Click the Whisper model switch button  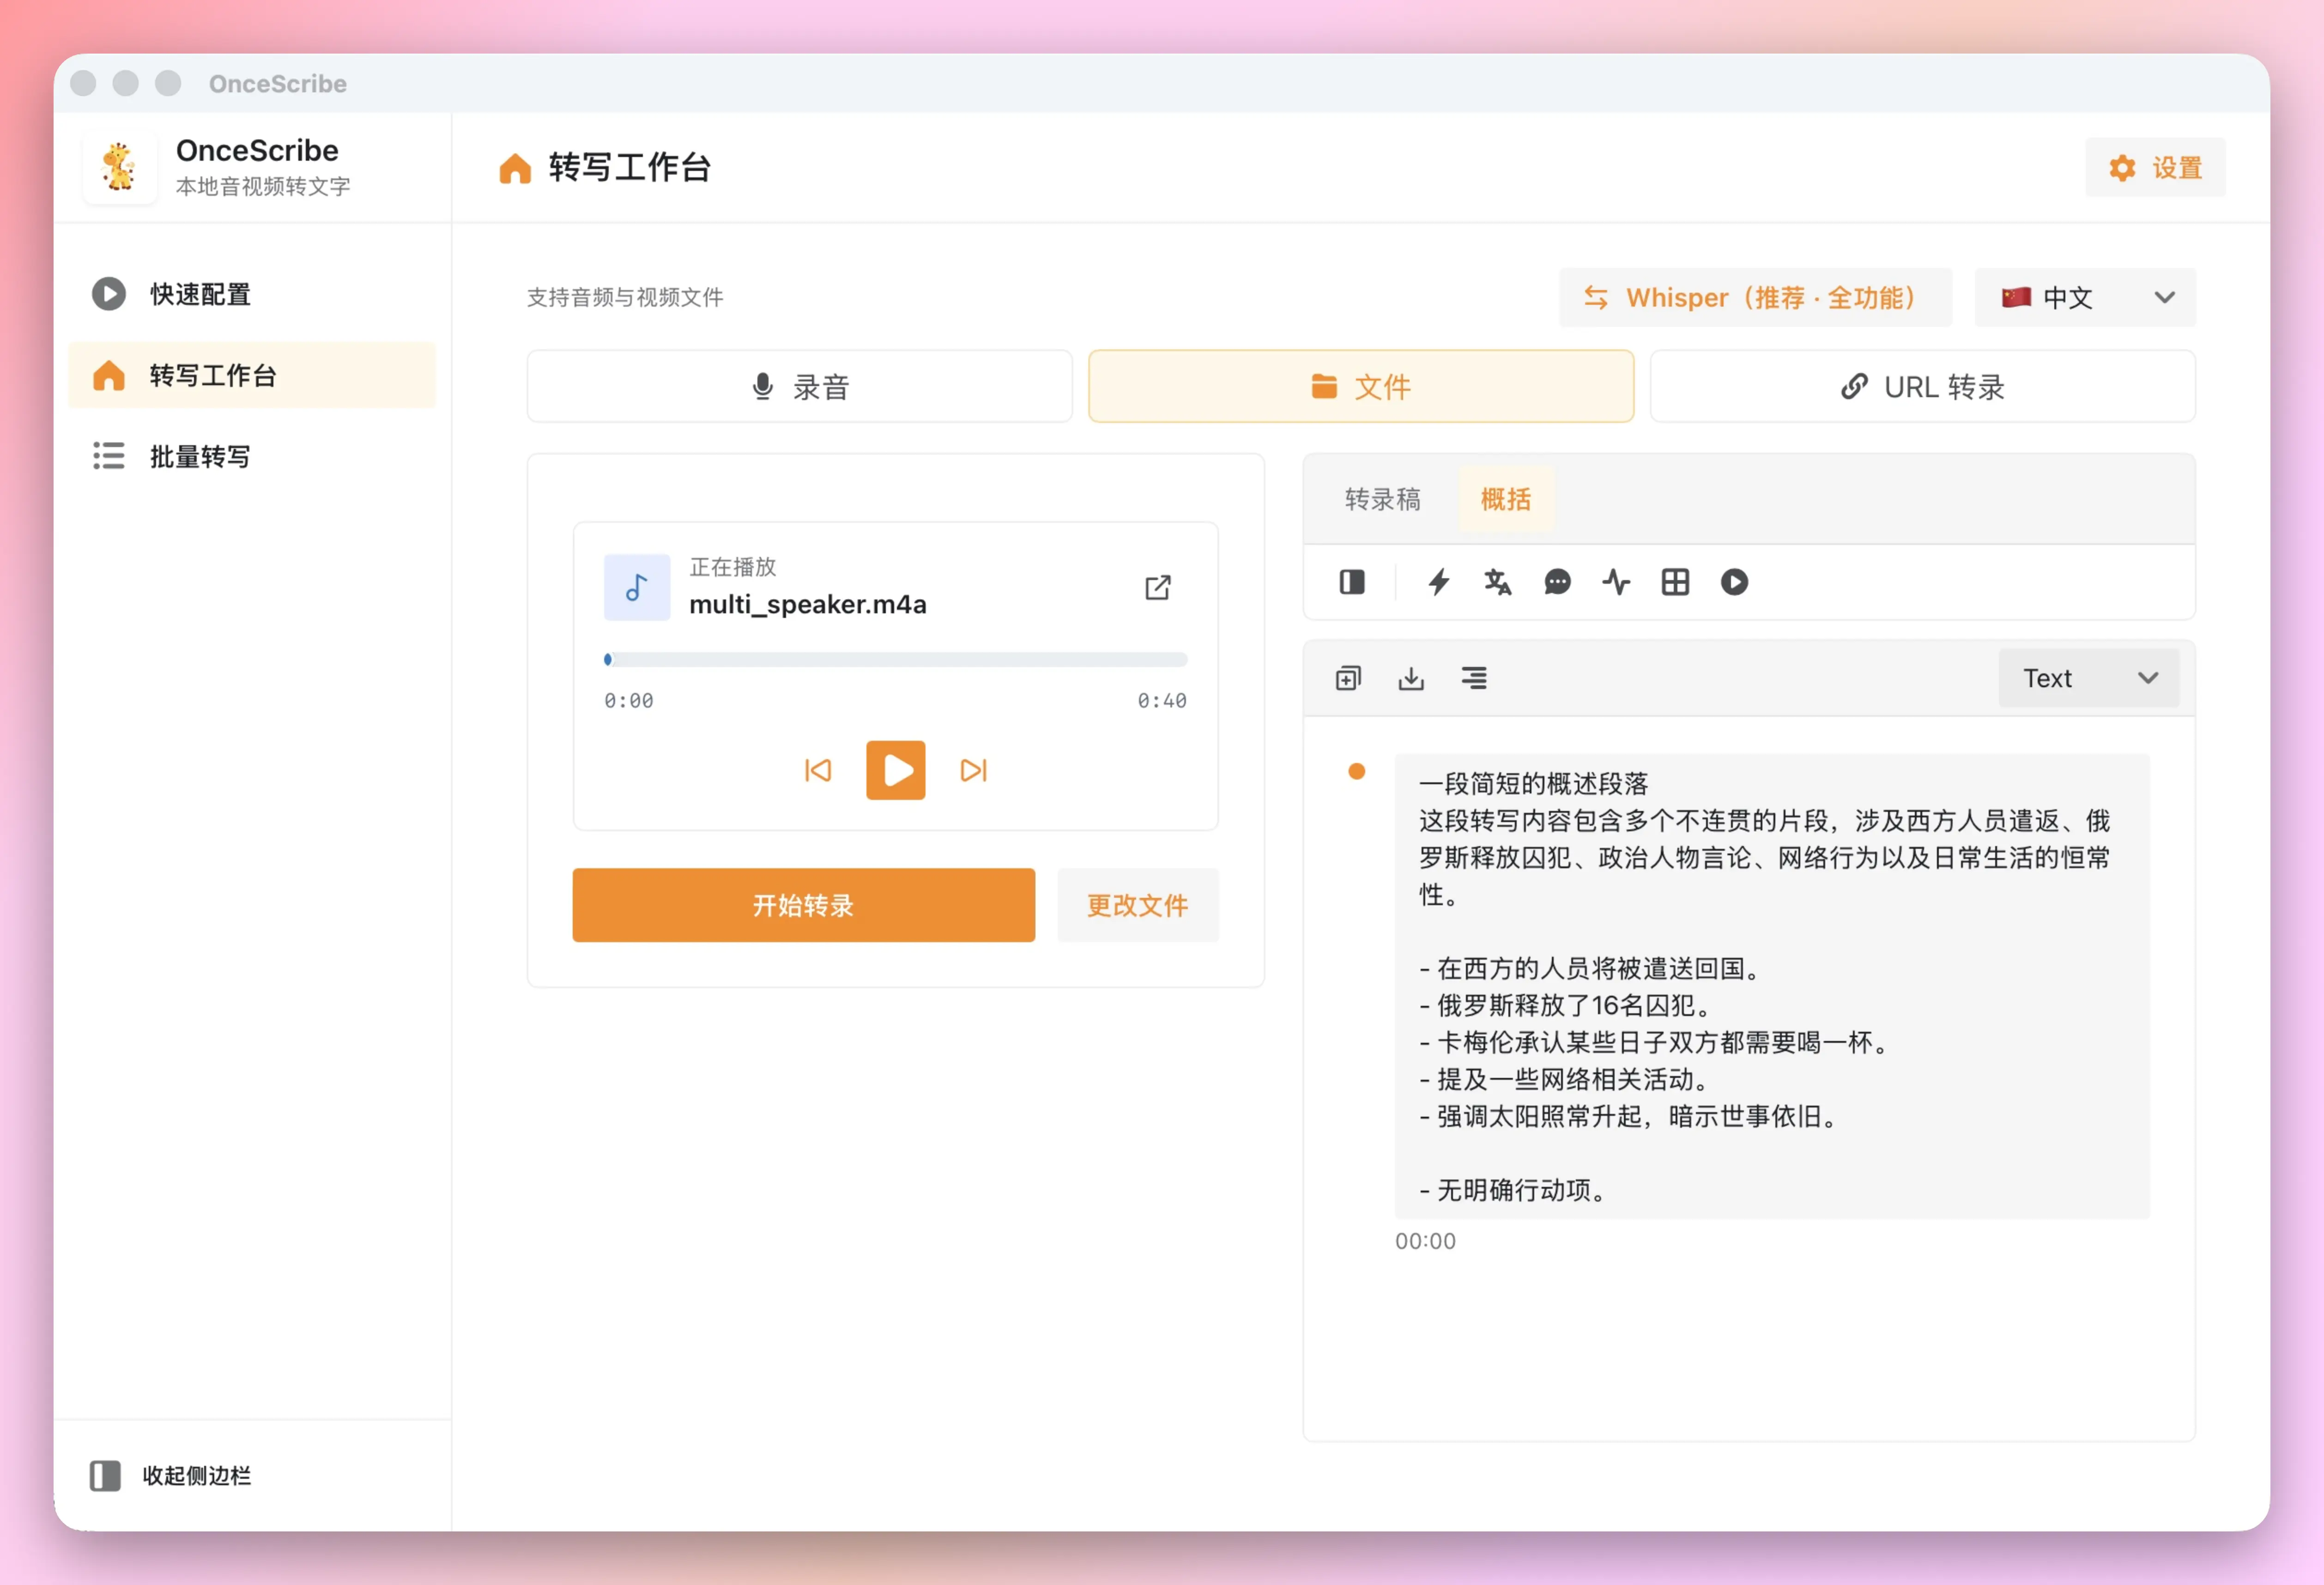1754,297
